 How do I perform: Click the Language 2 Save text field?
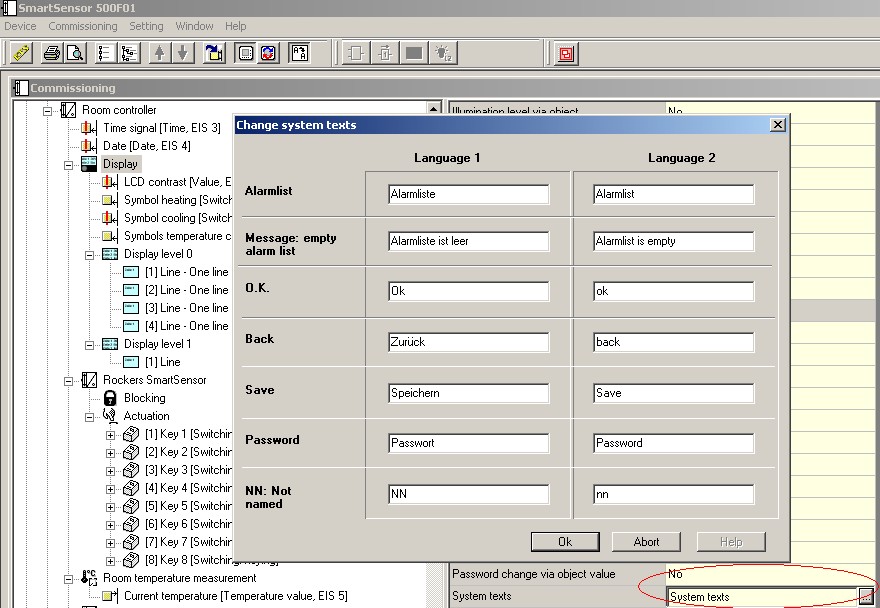(x=673, y=393)
